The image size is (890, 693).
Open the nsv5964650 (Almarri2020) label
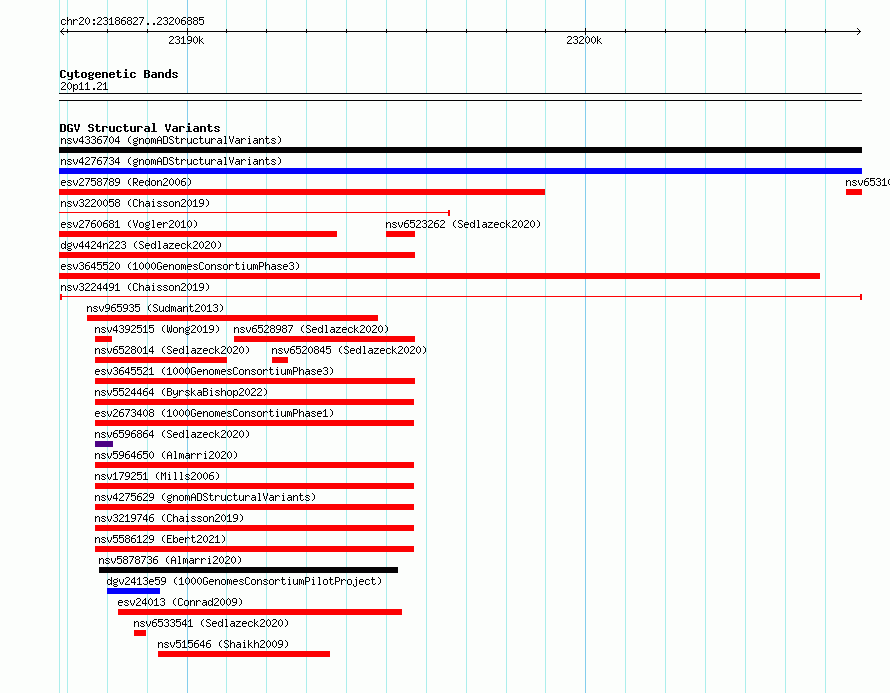click(166, 455)
